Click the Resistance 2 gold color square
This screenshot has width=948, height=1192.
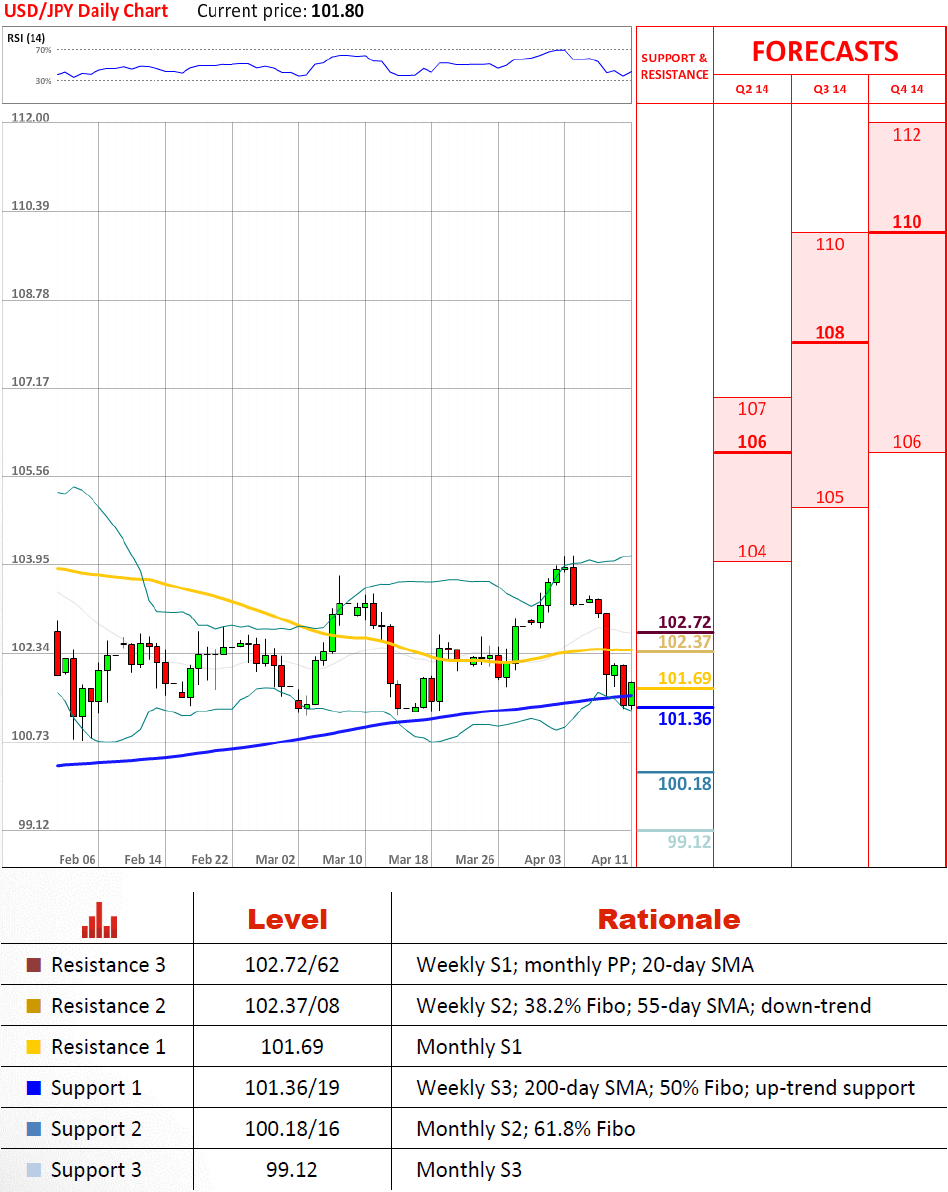pos(33,1007)
